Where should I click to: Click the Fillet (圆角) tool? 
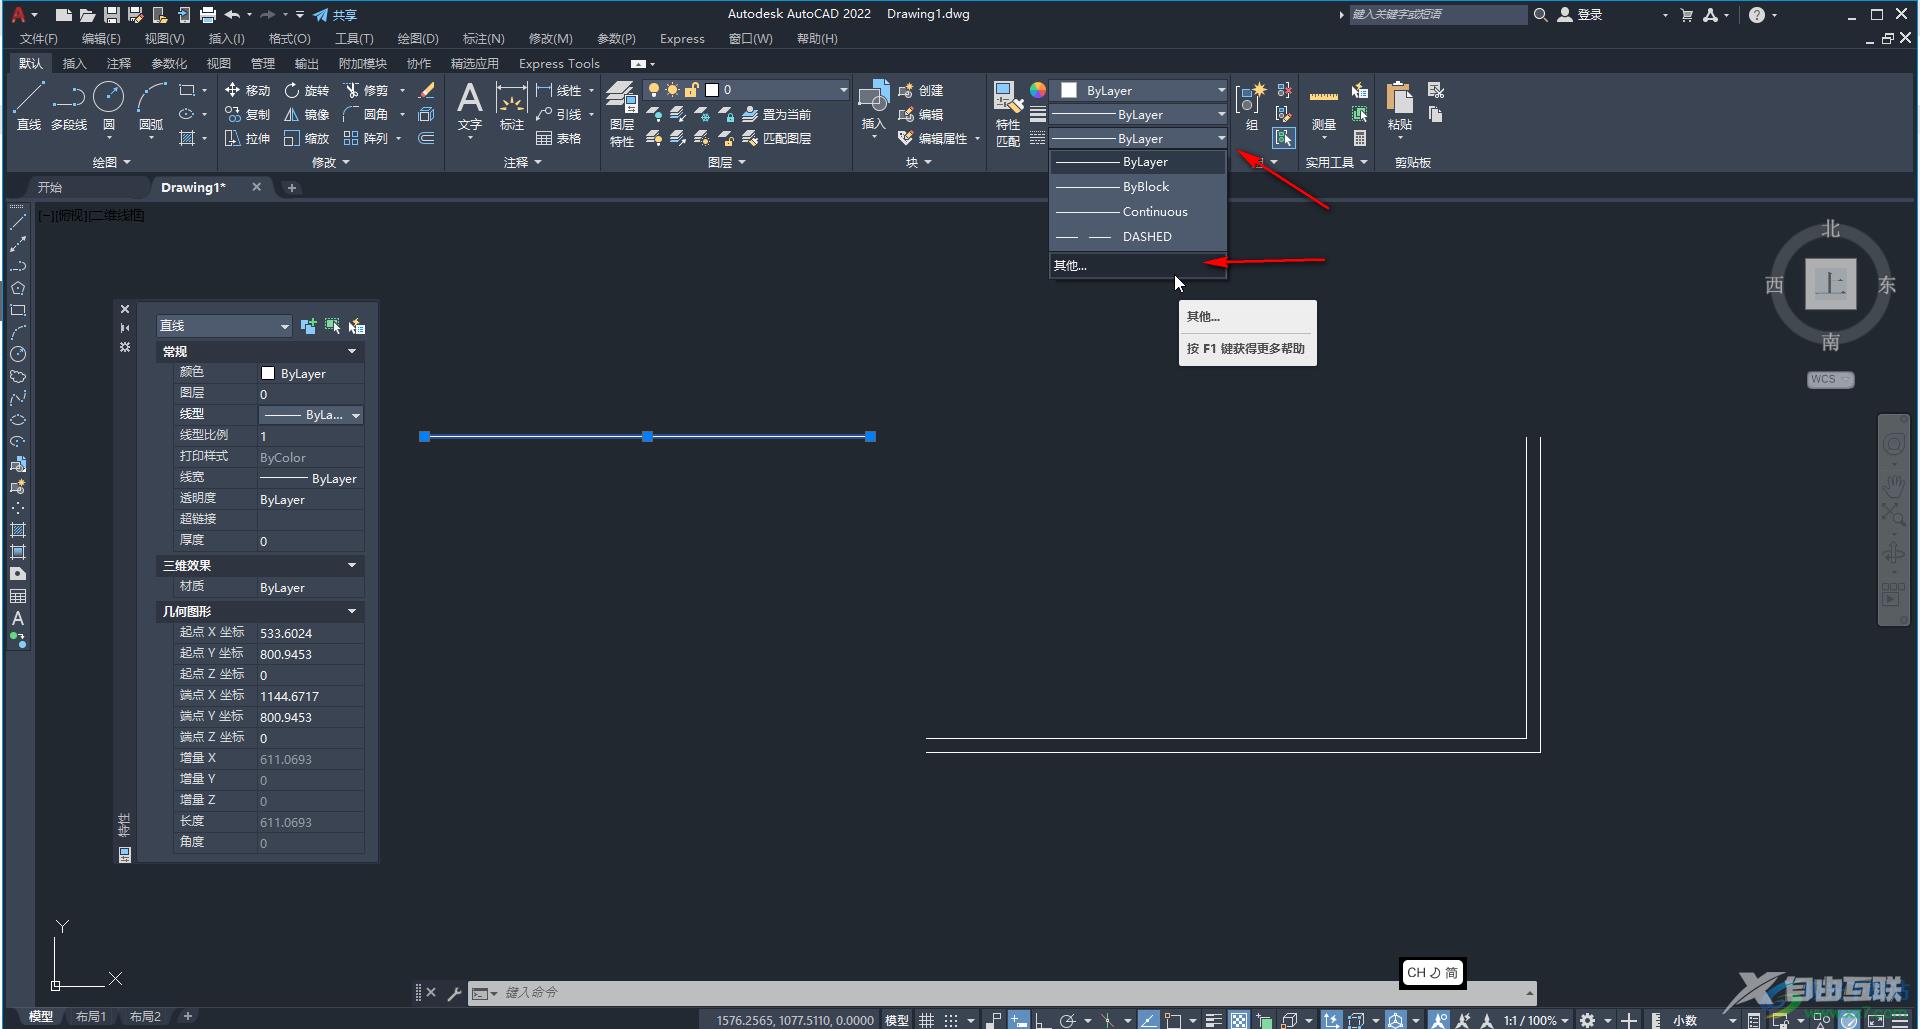pos(365,114)
